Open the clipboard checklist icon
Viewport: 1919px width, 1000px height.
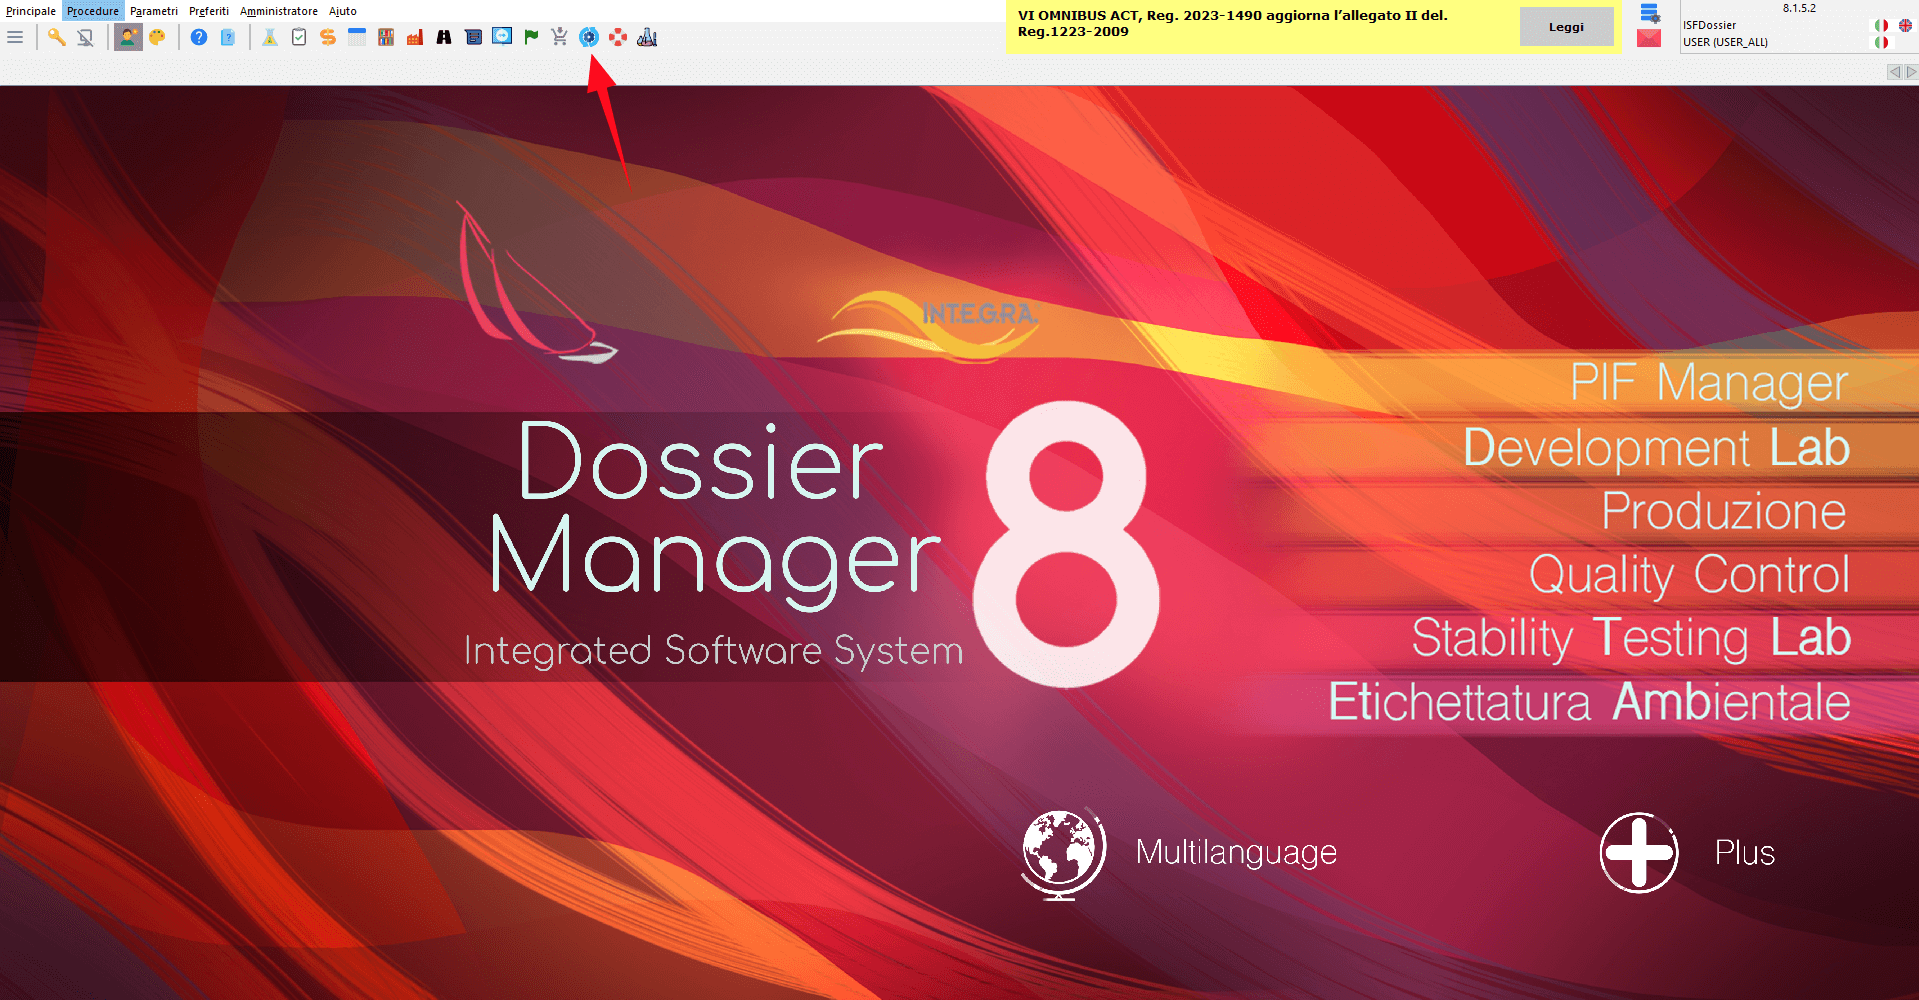pos(299,37)
